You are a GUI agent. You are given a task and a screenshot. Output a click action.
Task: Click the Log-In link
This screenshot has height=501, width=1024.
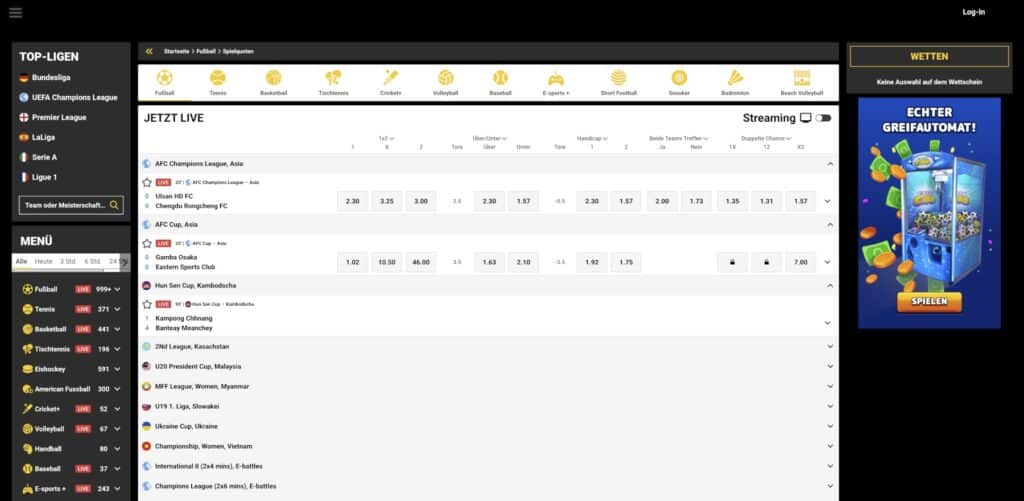(x=973, y=12)
